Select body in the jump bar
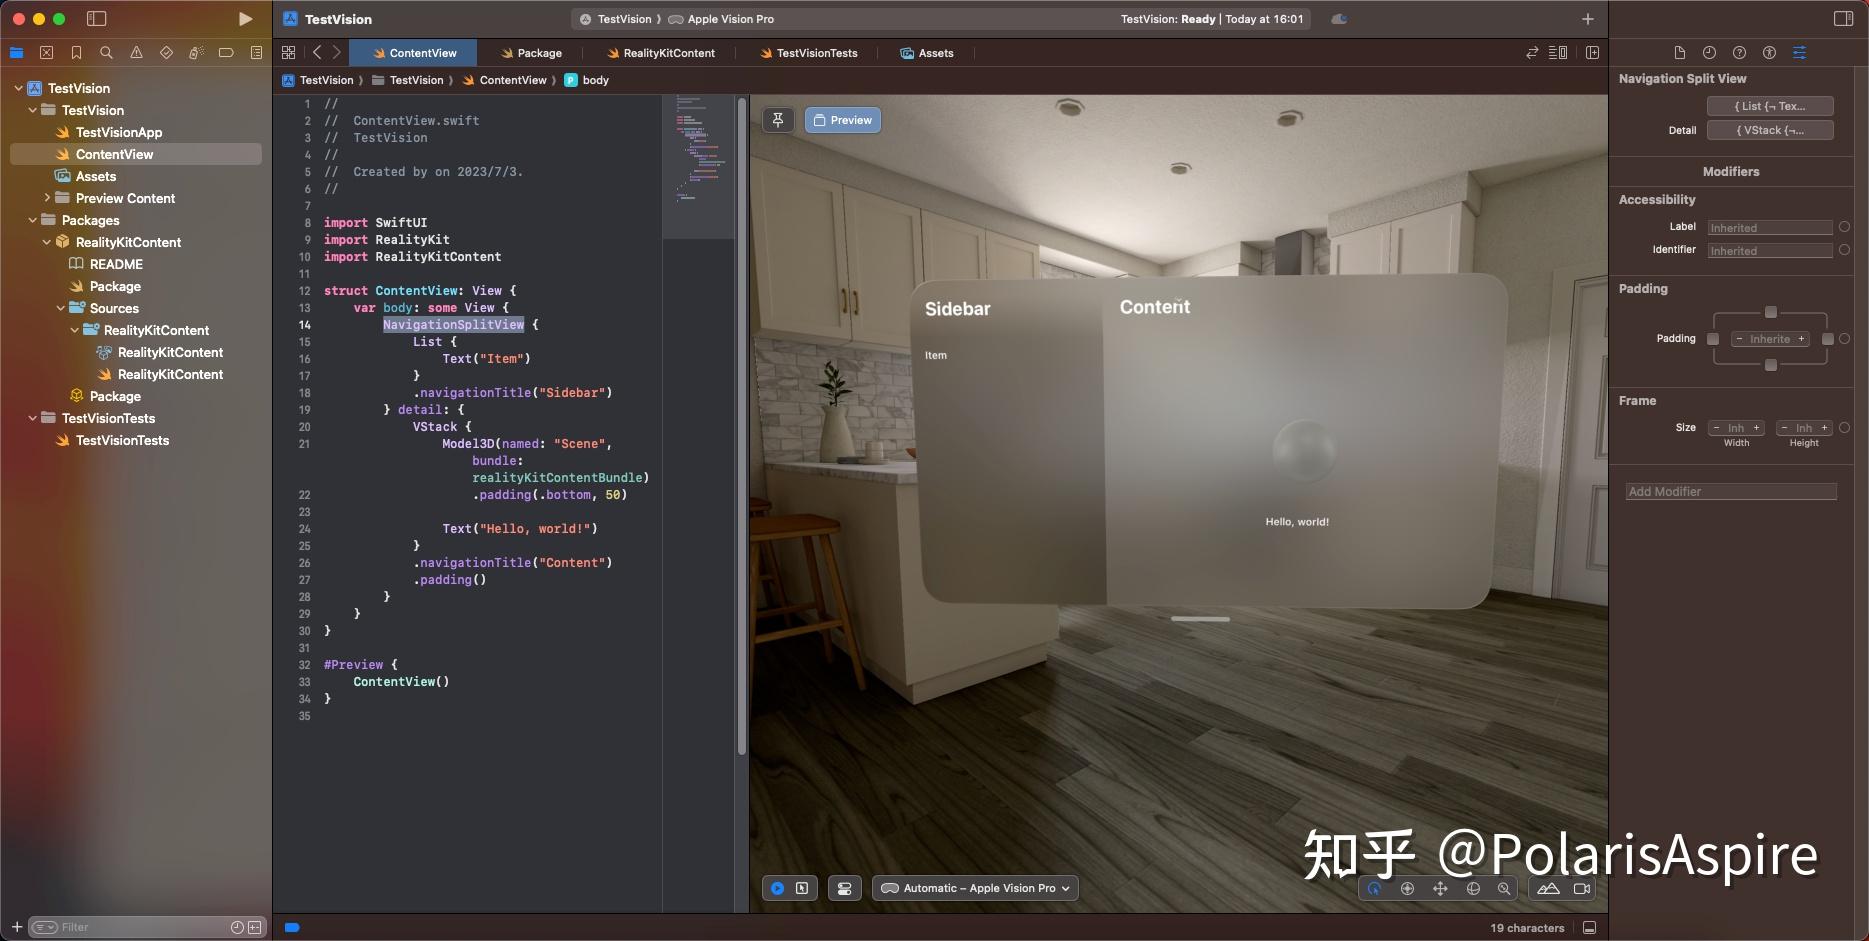1869x941 pixels. pos(587,80)
